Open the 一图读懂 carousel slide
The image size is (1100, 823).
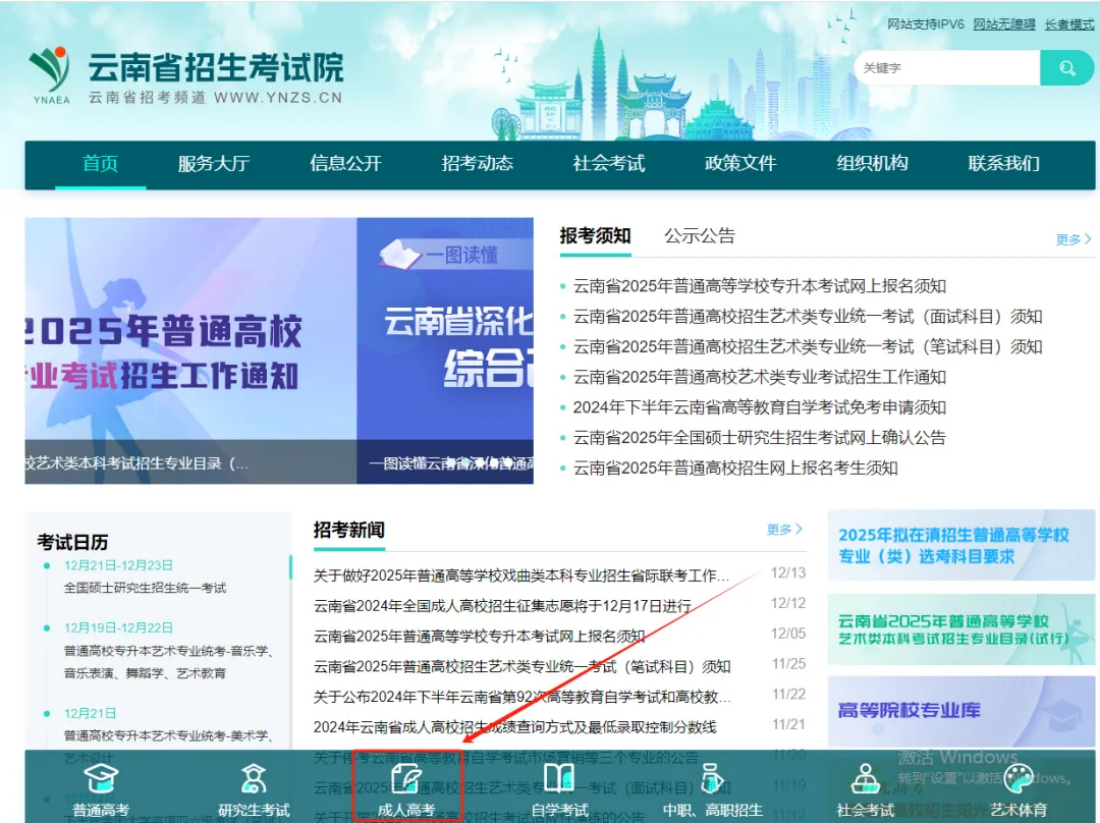(x=445, y=351)
